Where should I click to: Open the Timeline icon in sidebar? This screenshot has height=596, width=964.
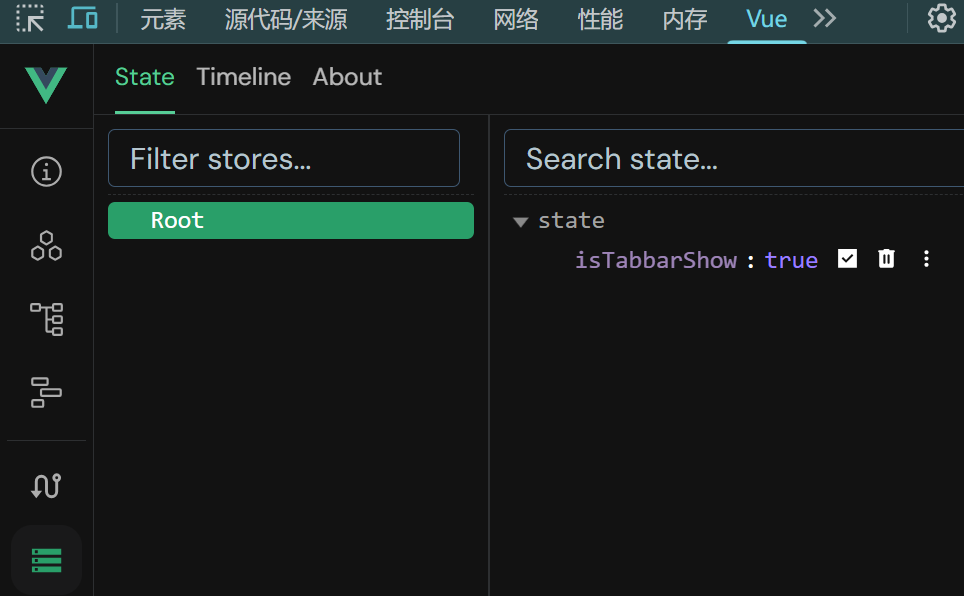click(46, 392)
